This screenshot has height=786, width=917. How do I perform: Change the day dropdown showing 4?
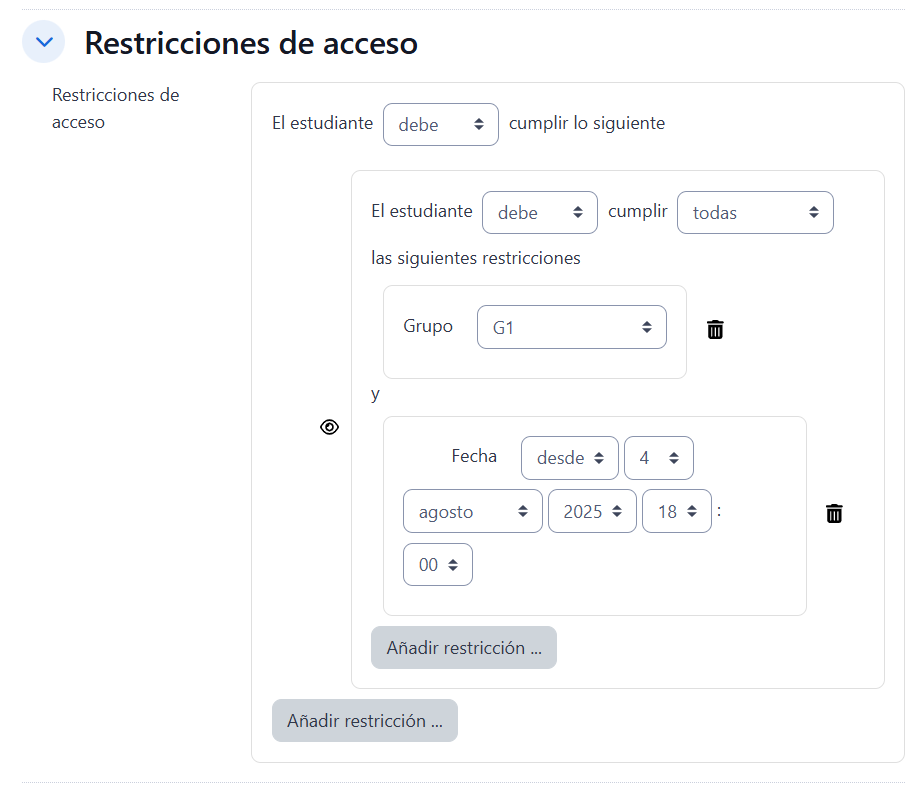(x=658, y=458)
